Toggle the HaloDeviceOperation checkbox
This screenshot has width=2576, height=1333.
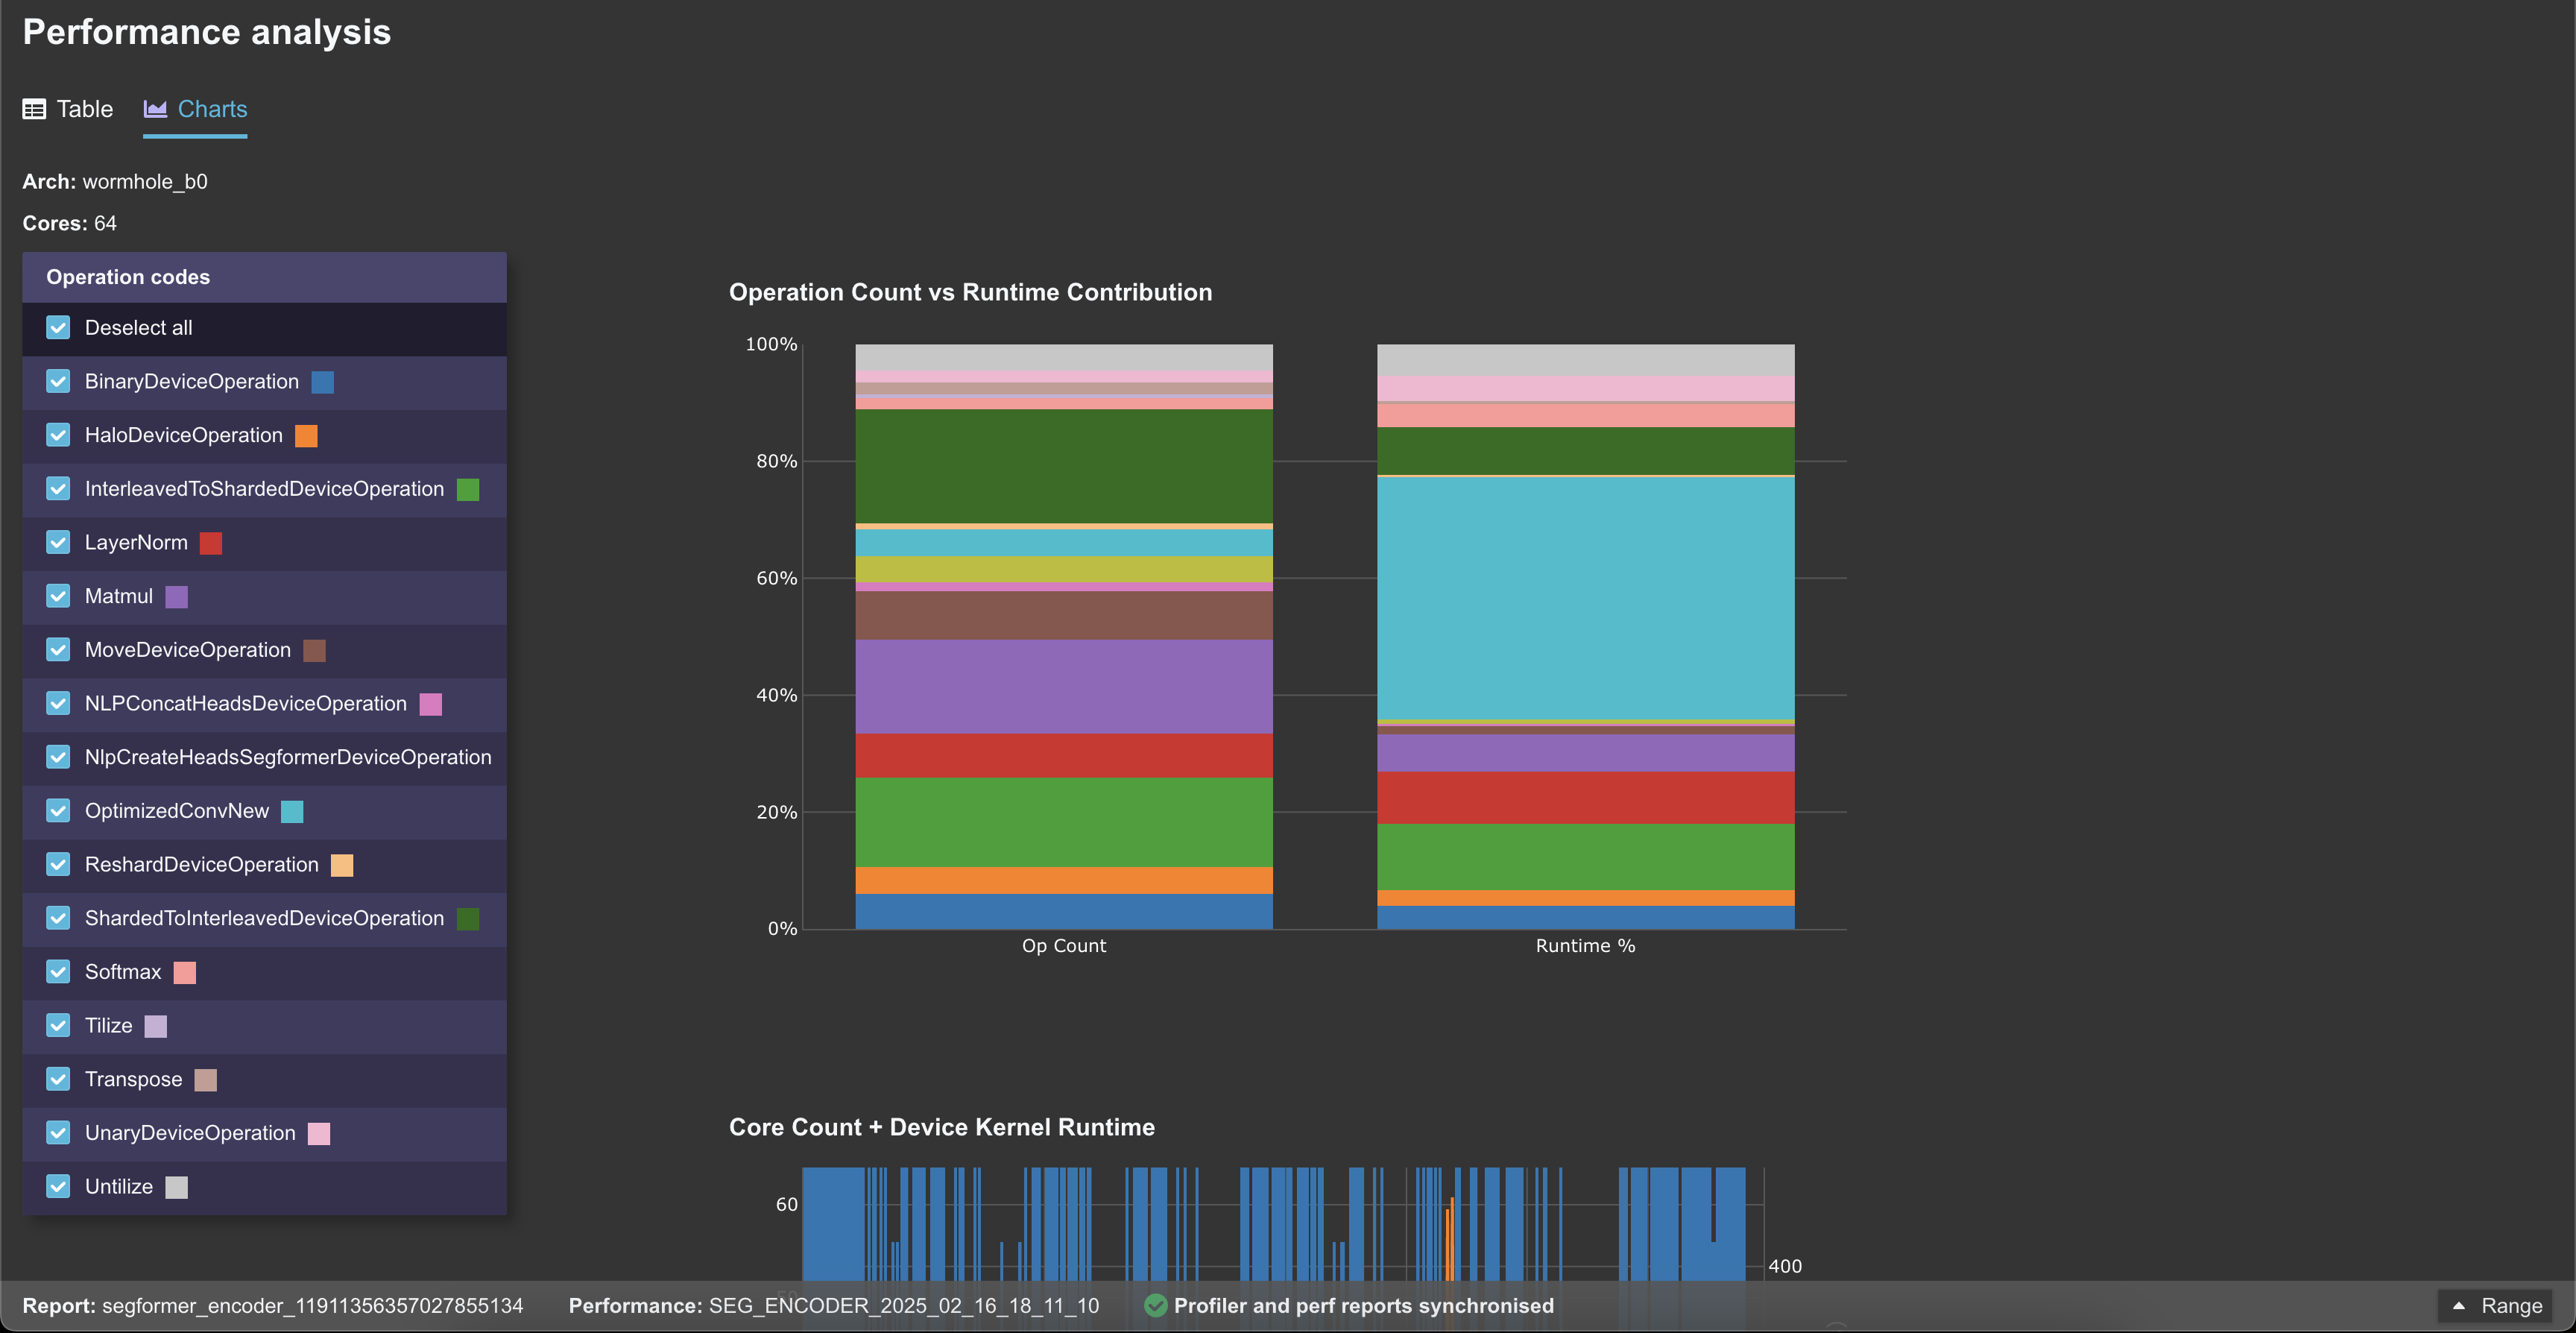(58, 435)
